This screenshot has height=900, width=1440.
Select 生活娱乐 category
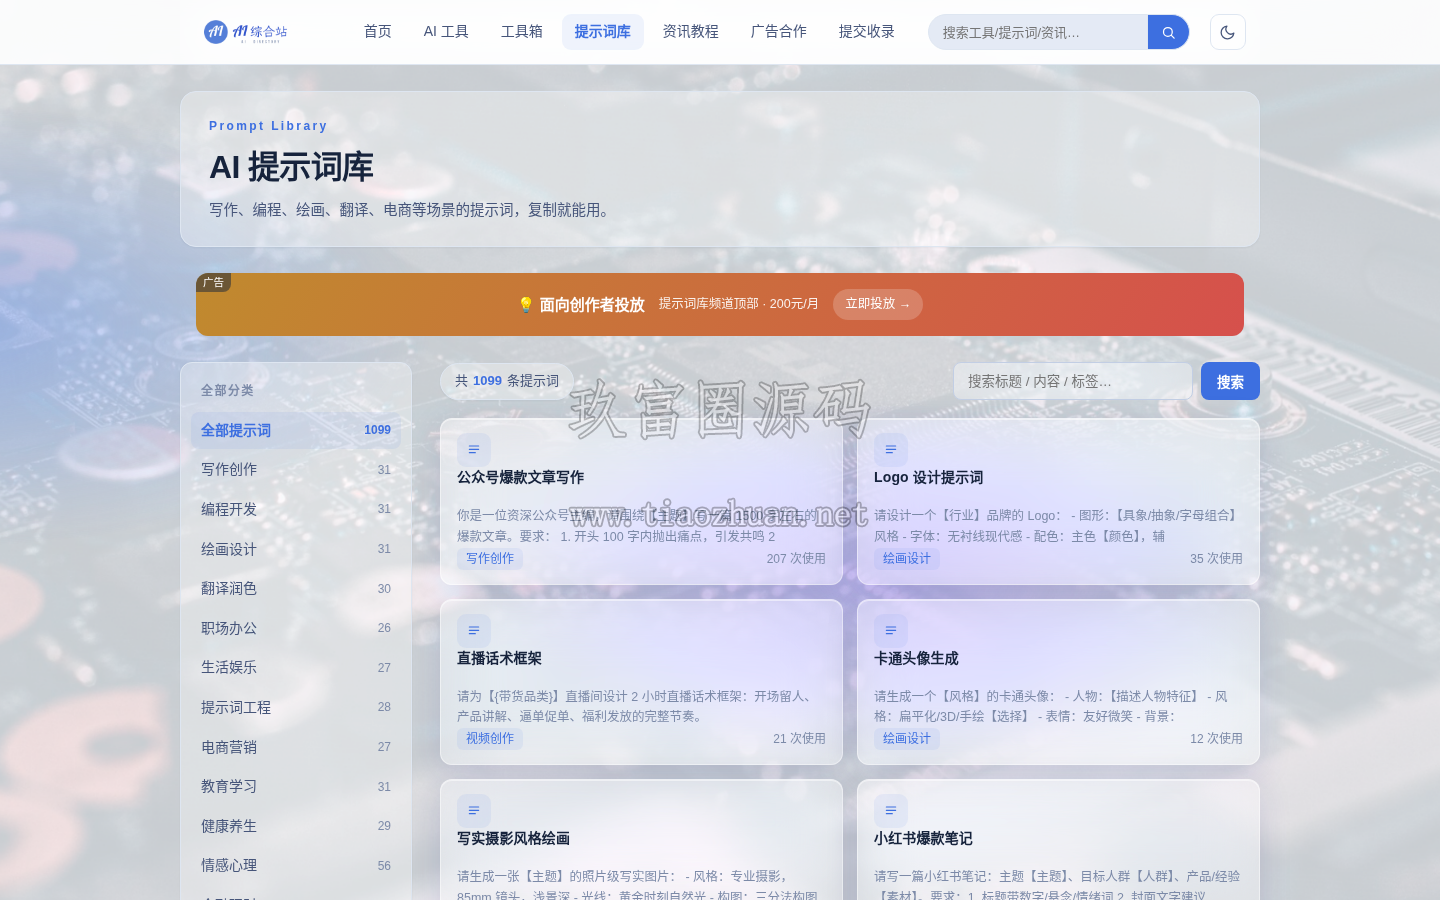[296, 667]
